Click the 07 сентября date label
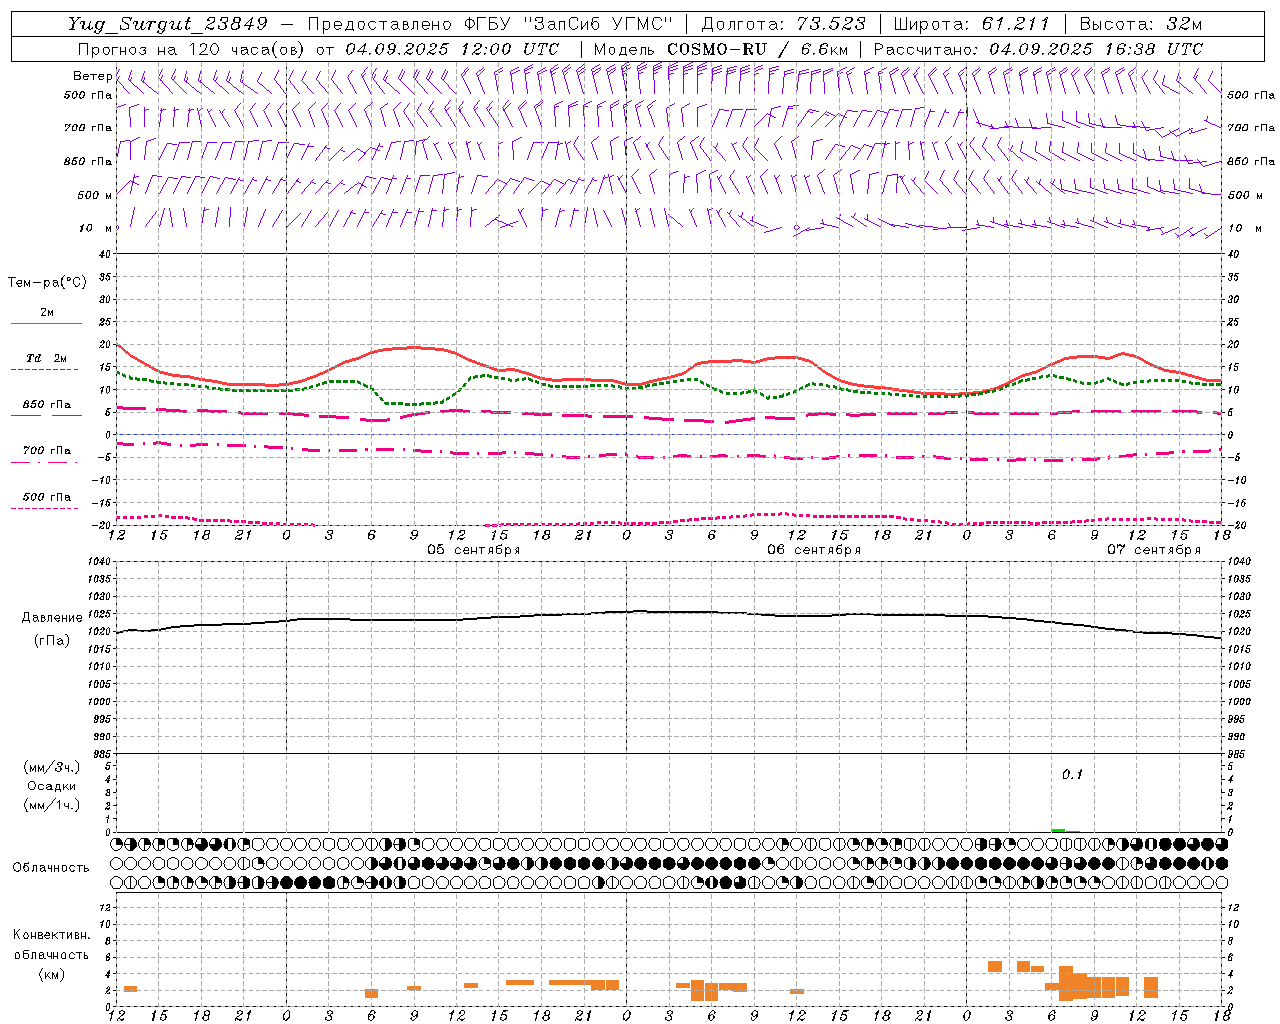Screen dimensions: 1280x1024 tap(1154, 550)
